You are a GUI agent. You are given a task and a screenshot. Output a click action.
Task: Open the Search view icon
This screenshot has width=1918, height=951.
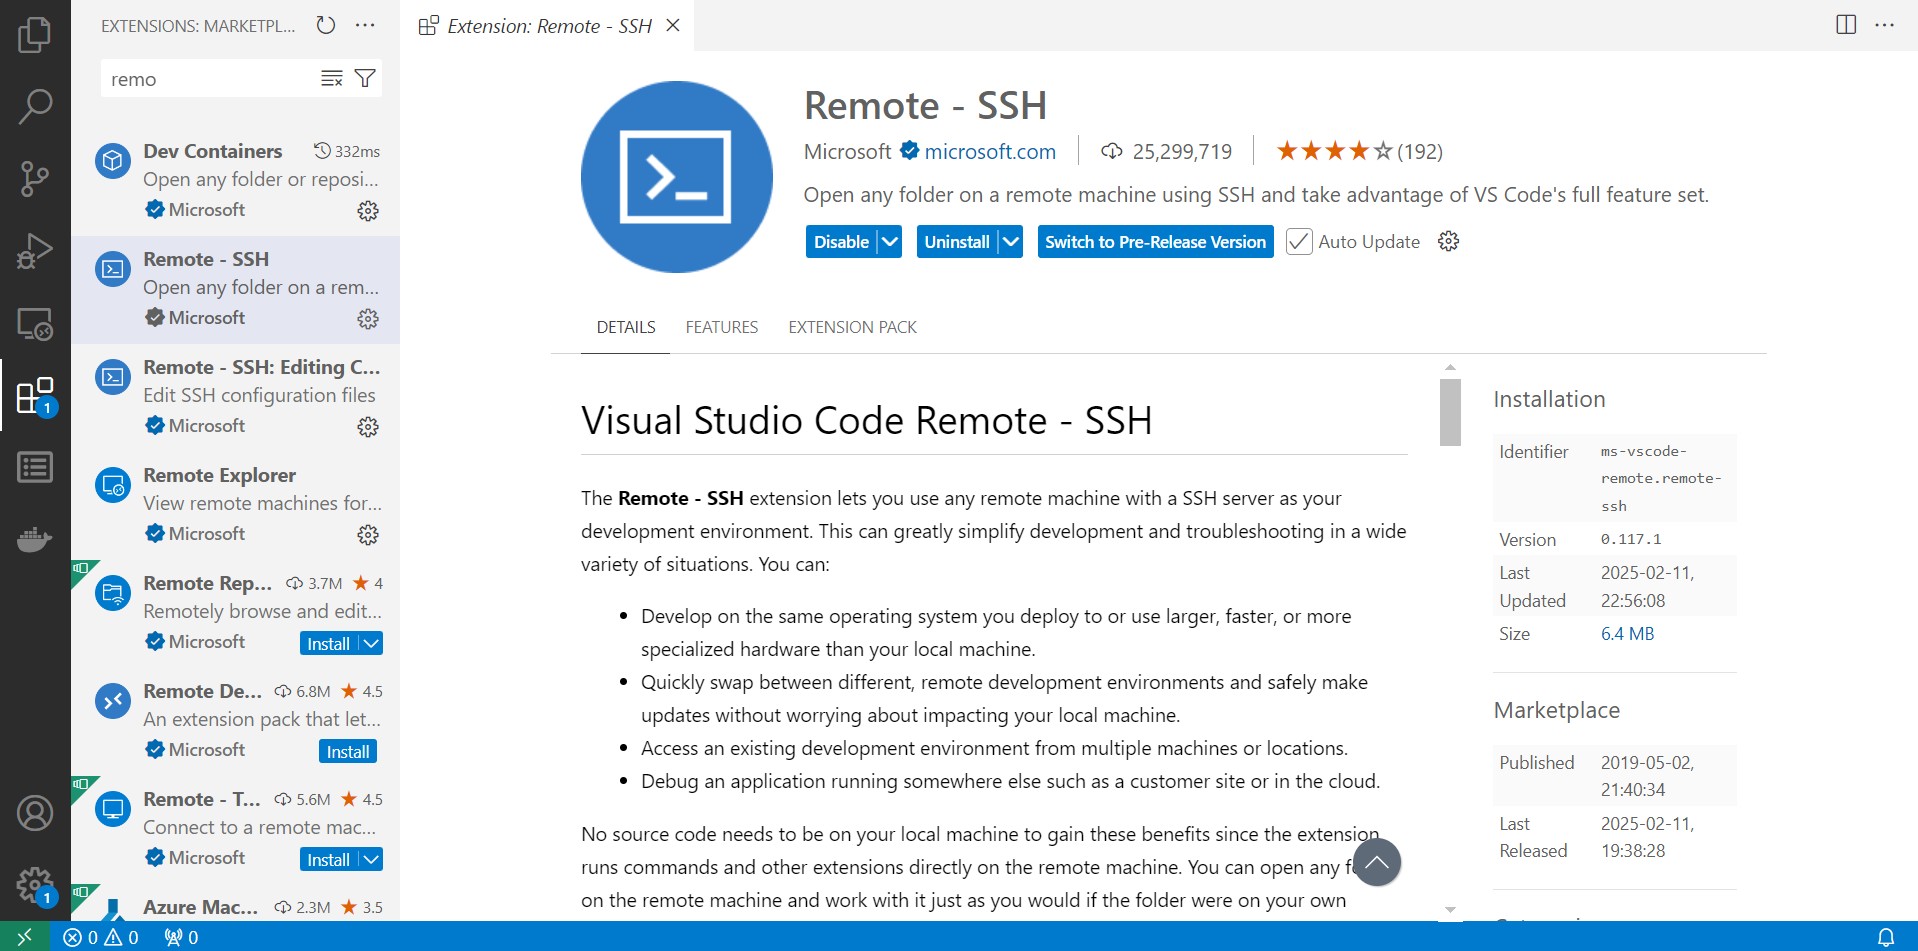point(35,107)
